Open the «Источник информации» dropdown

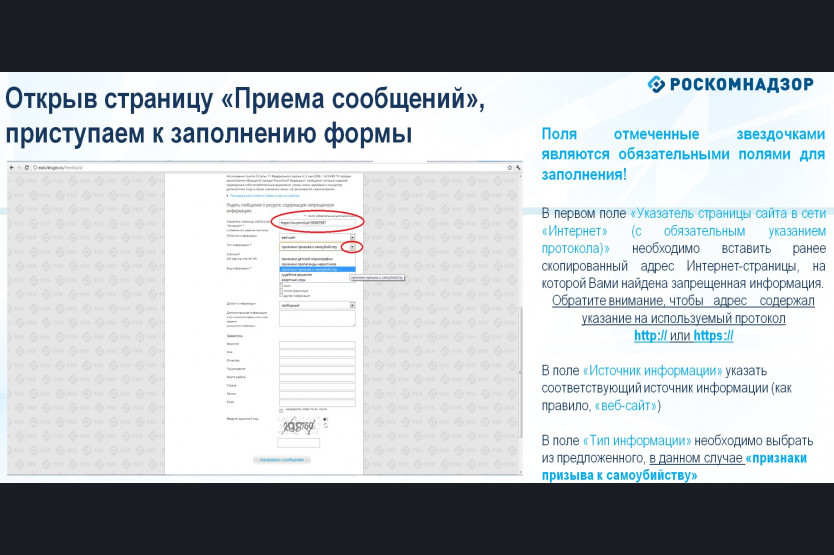(318, 236)
